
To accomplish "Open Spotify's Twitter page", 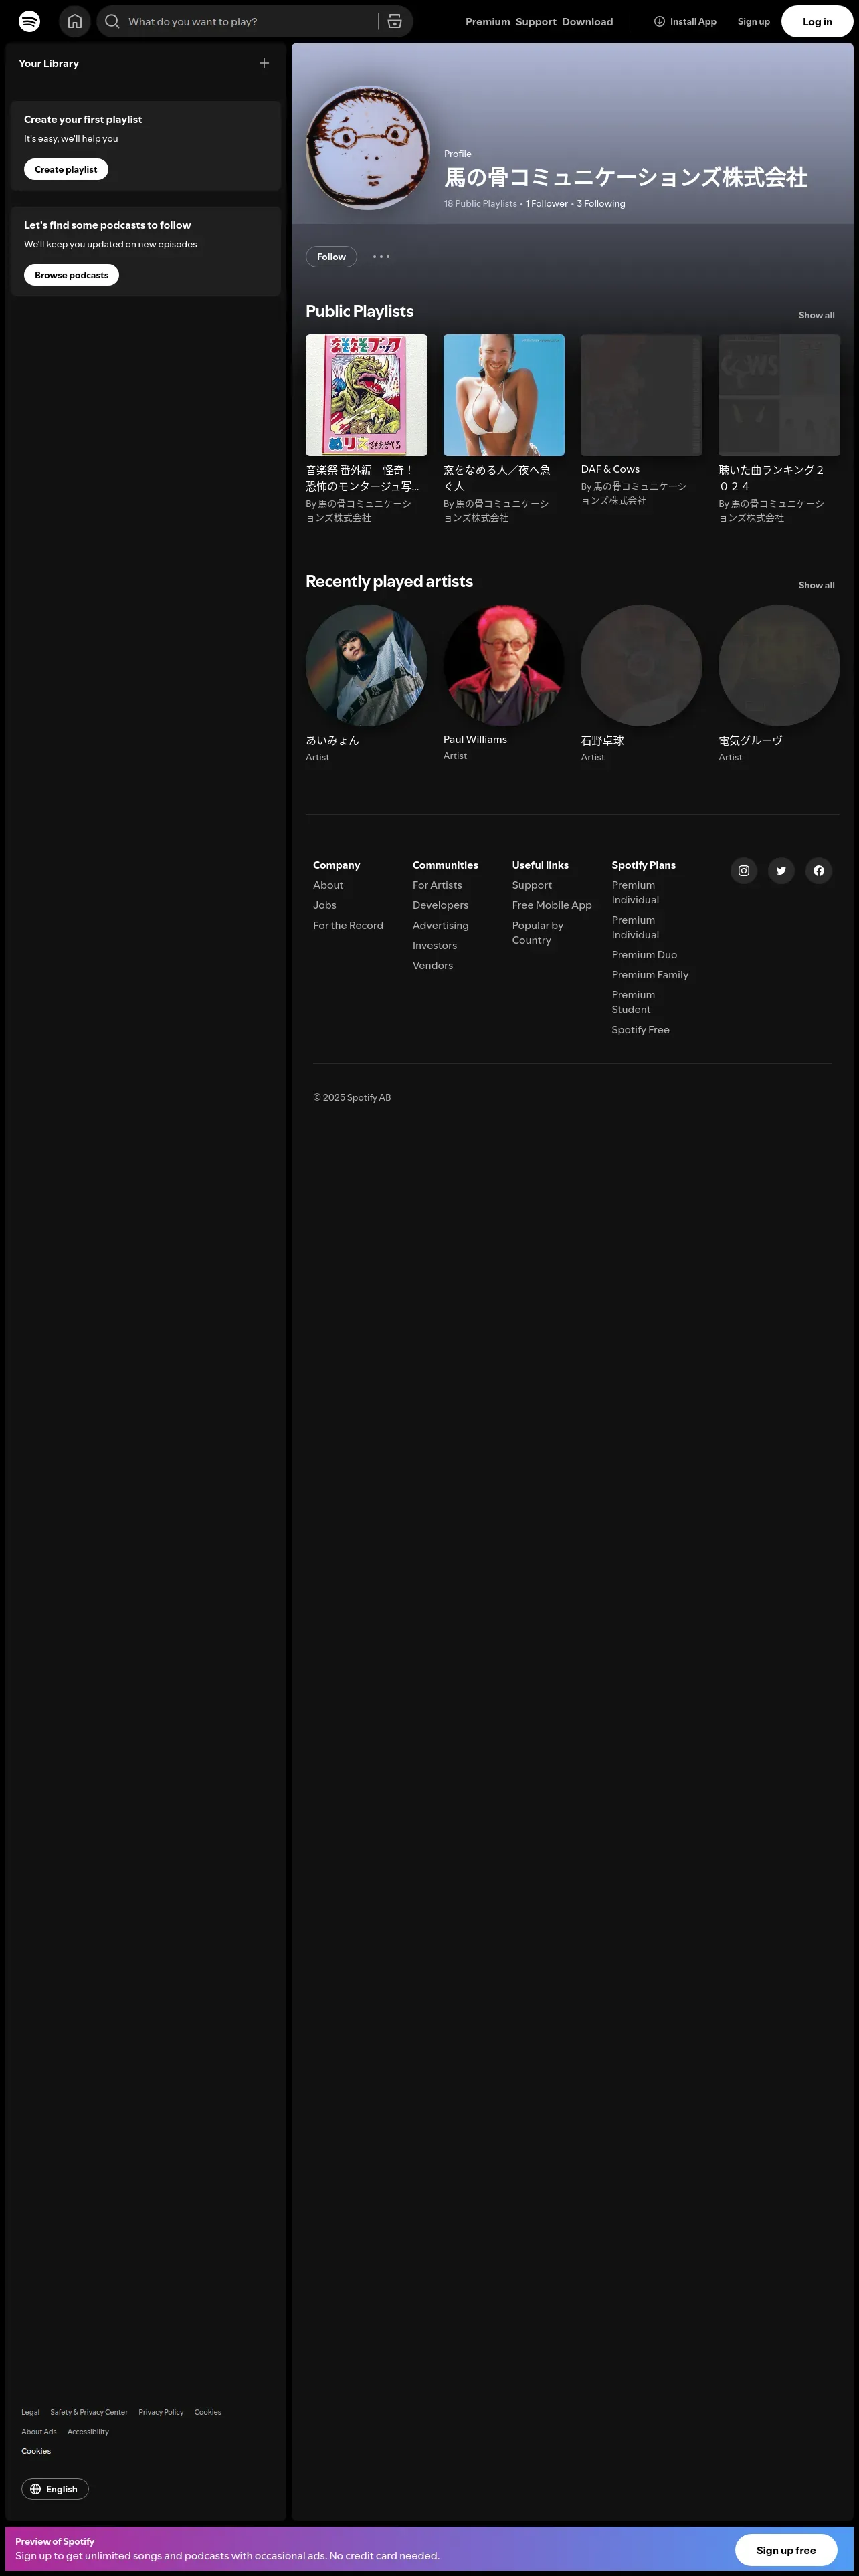I will pyautogui.click(x=781, y=871).
